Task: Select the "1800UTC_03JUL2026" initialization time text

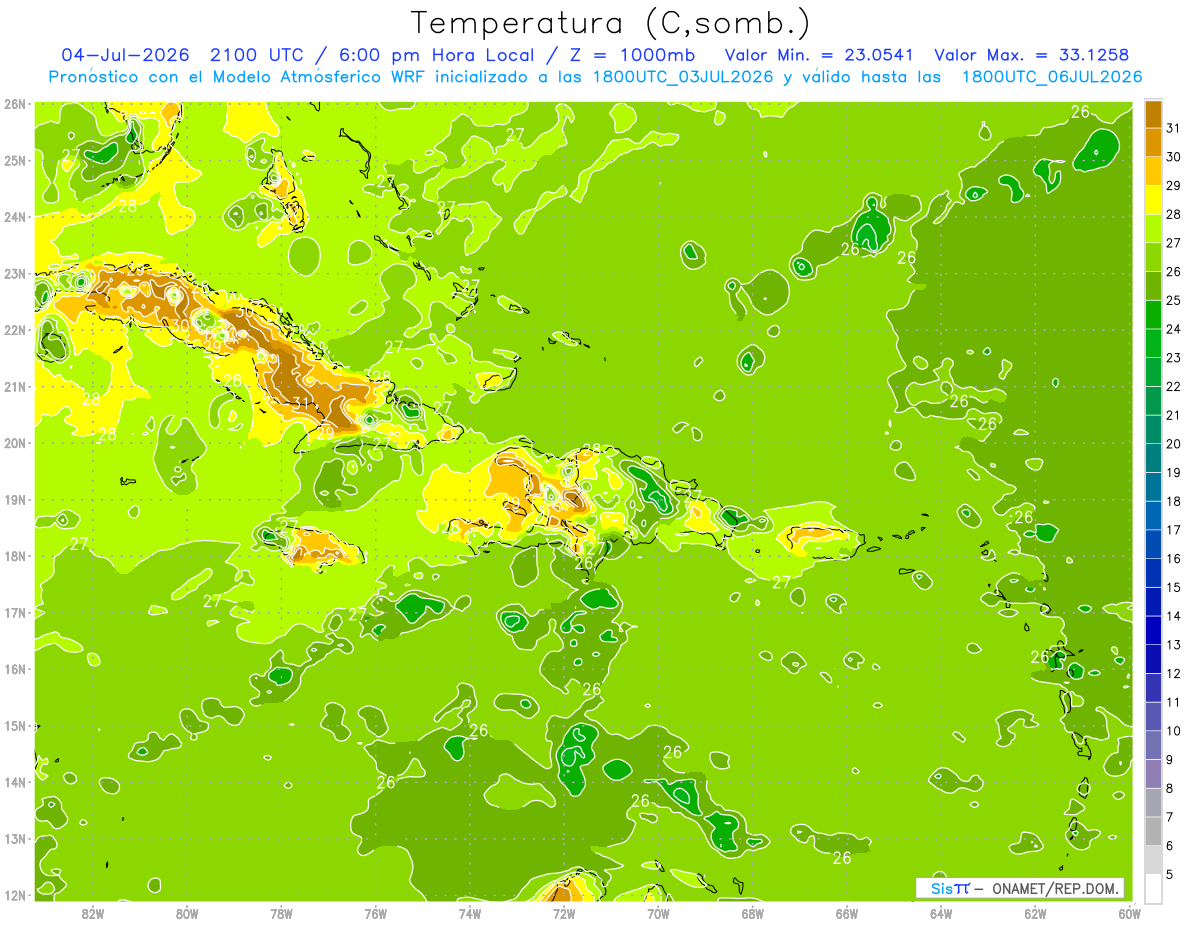Action: pos(681,77)
